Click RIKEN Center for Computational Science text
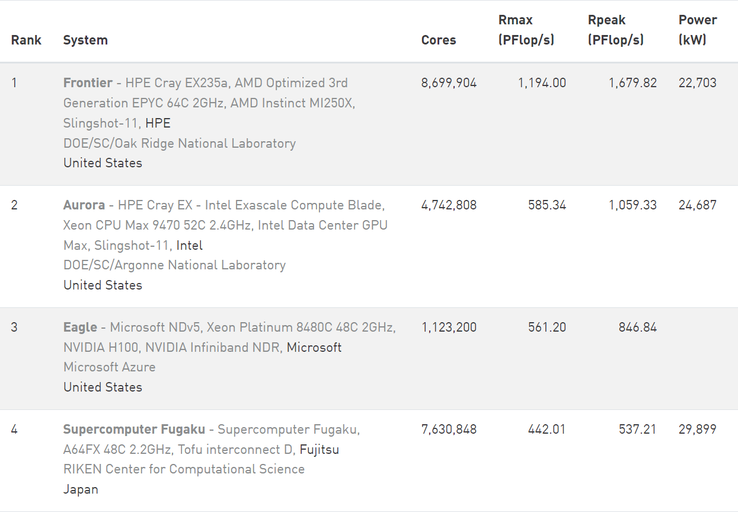Image resolution: width=738 pixels, height=512 pixels. pos(184,469)
